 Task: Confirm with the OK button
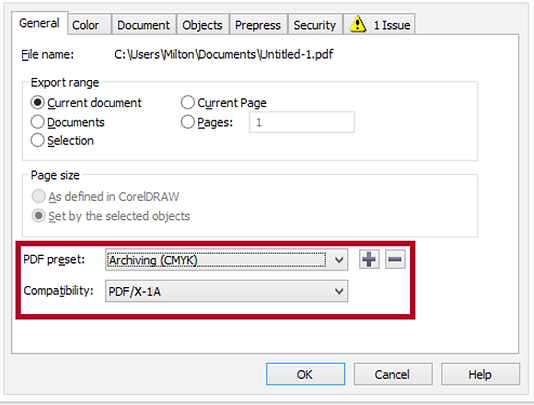(305, 374)
